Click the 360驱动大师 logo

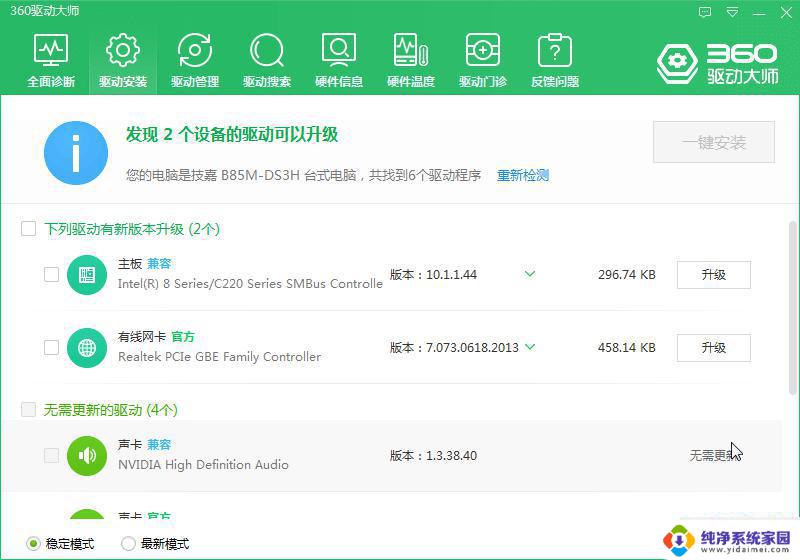pyautogui.click(x=717, y=64)
